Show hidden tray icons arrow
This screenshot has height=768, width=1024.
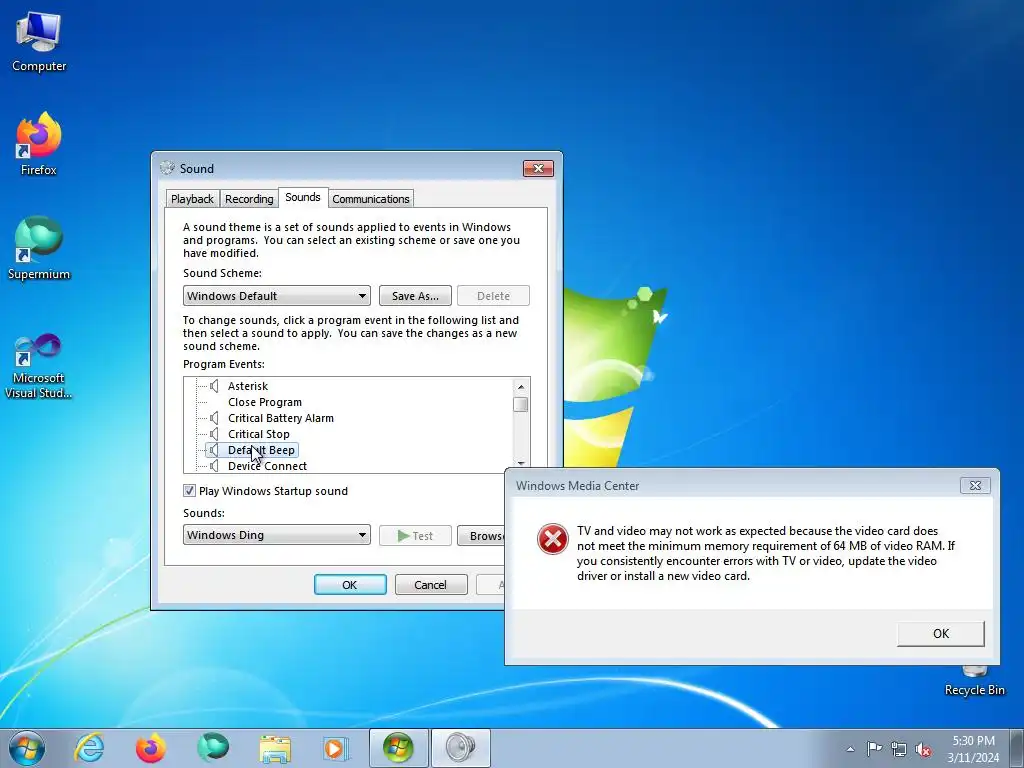point(850,749)
